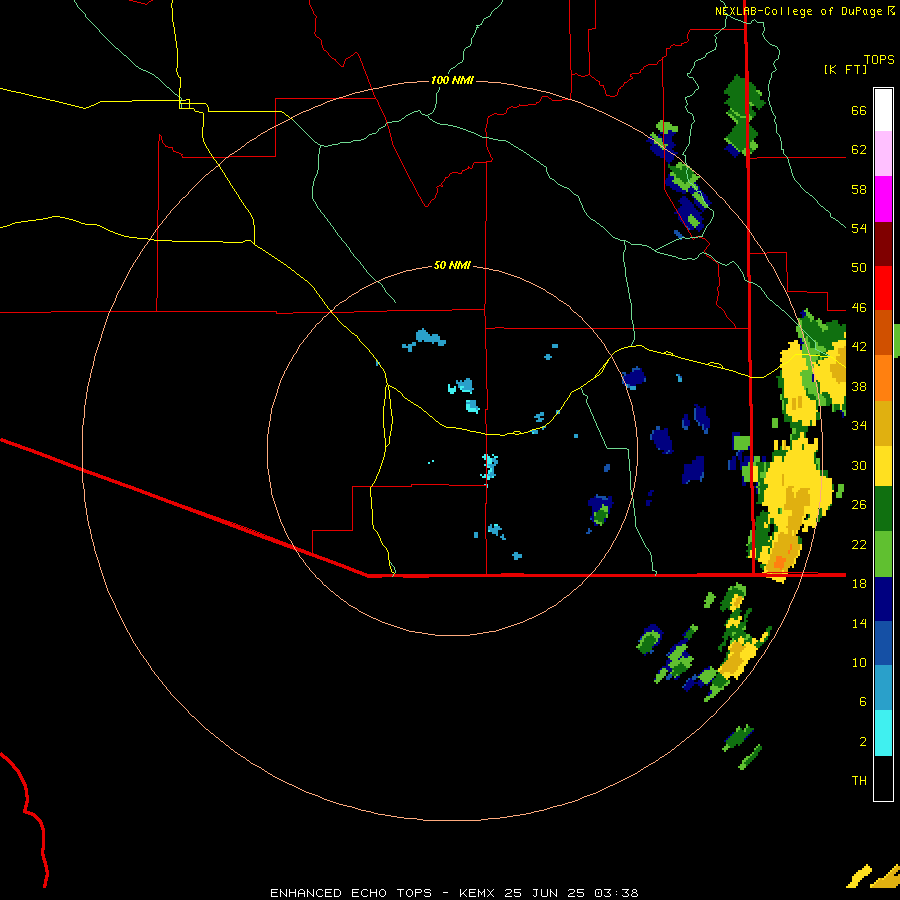Click the legend value 22
This screenshot has width=900, height=900.
coord(859,544)
